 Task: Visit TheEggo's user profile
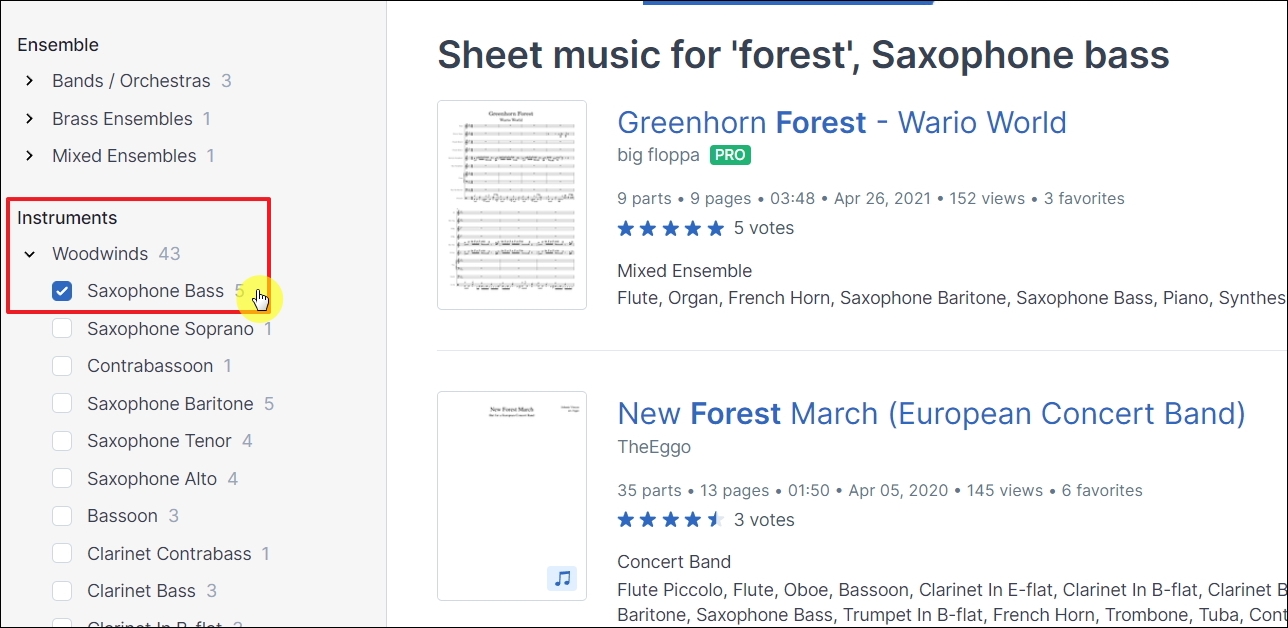pyautogui.click(x=654, y=447)
